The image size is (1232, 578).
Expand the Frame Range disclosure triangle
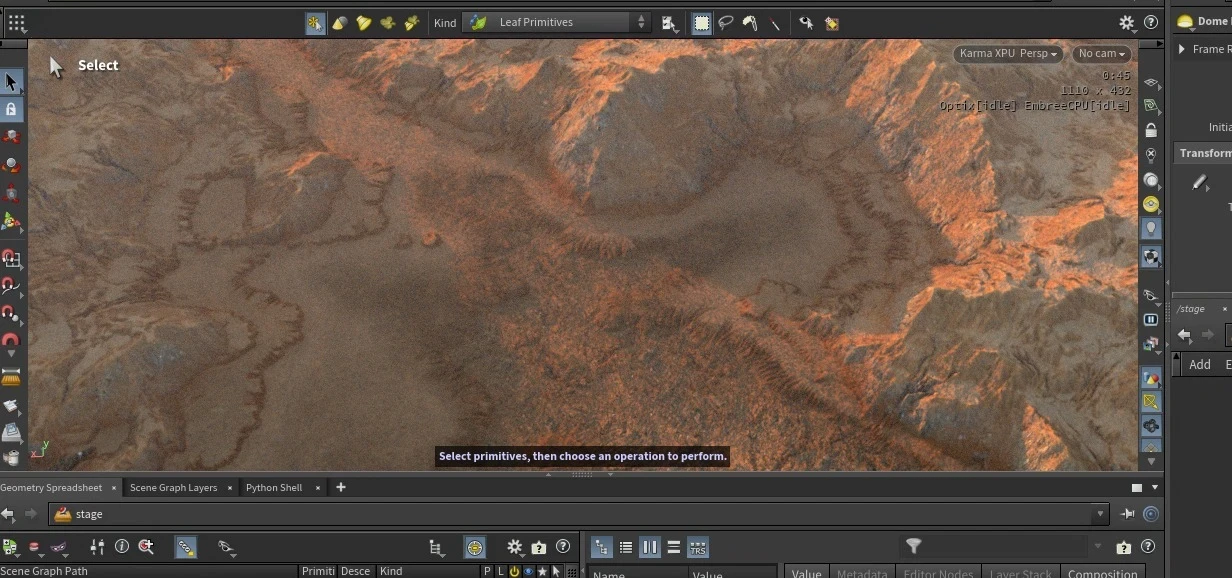click(x=1182, y=49)
